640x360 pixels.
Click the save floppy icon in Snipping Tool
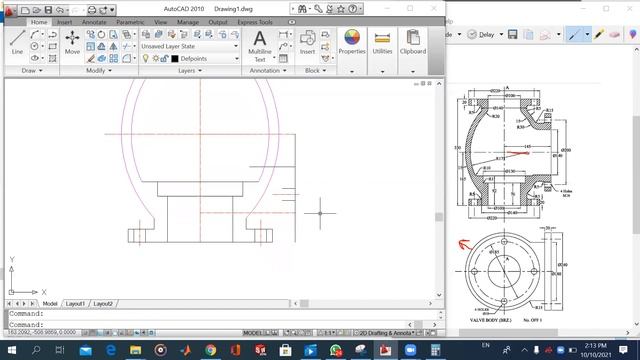pyautogui.click(x=513, y=35)
